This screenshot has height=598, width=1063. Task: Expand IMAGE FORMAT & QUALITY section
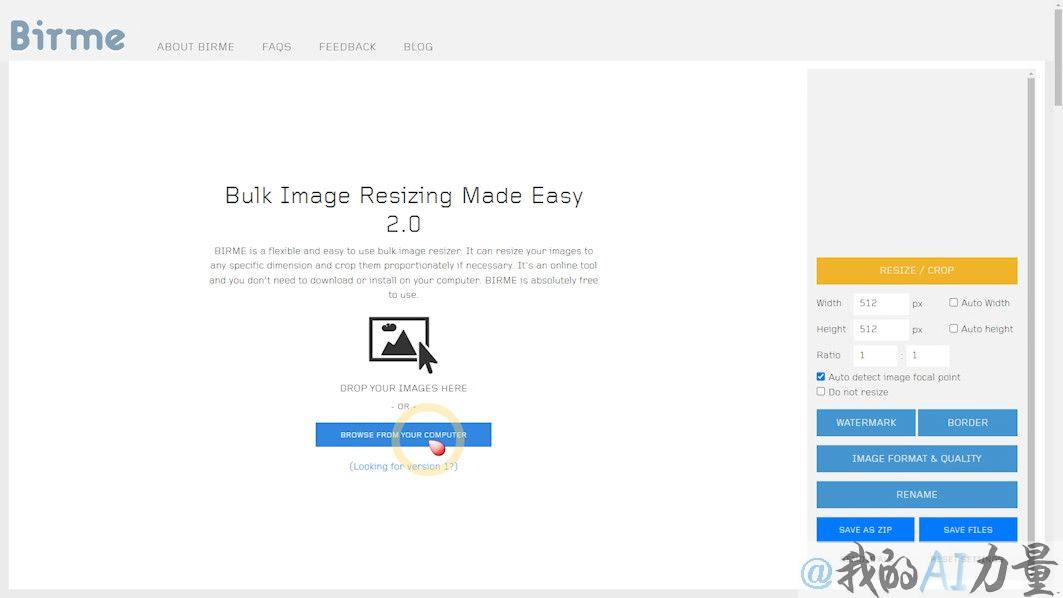click(917, 458)
